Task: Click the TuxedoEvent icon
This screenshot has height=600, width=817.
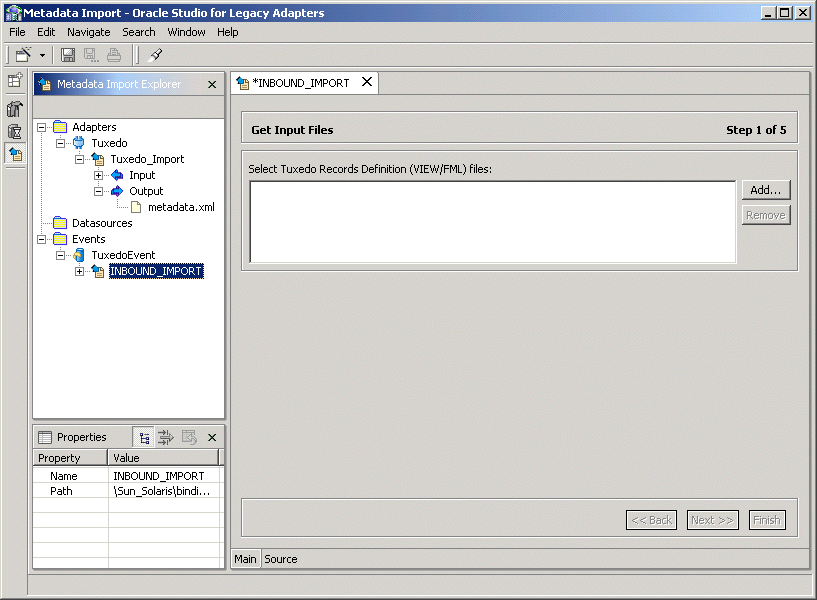Action: [79, 255]
